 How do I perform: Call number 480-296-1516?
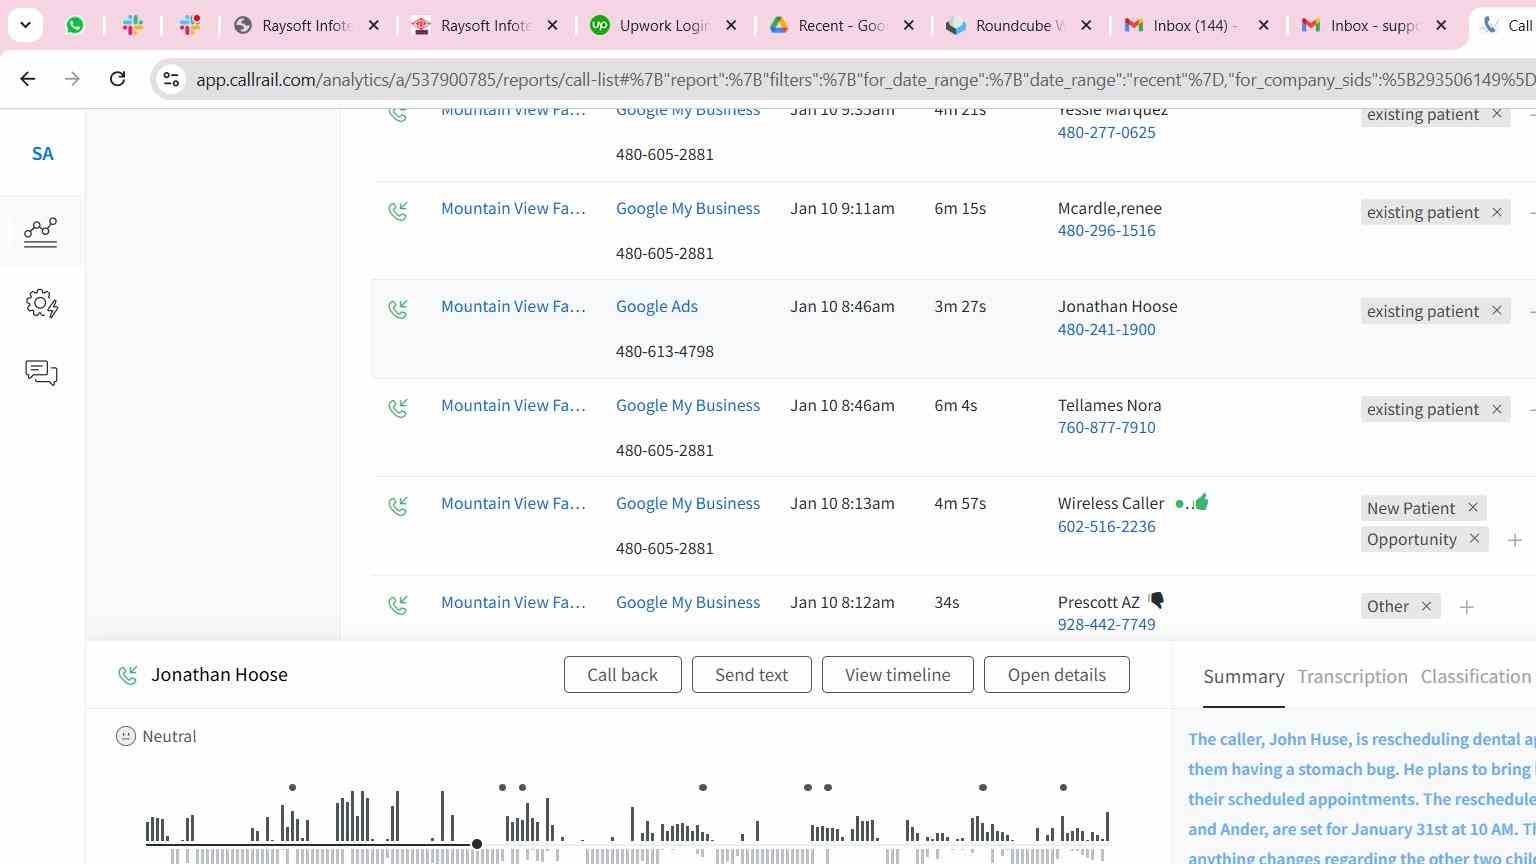(1107, 230)
